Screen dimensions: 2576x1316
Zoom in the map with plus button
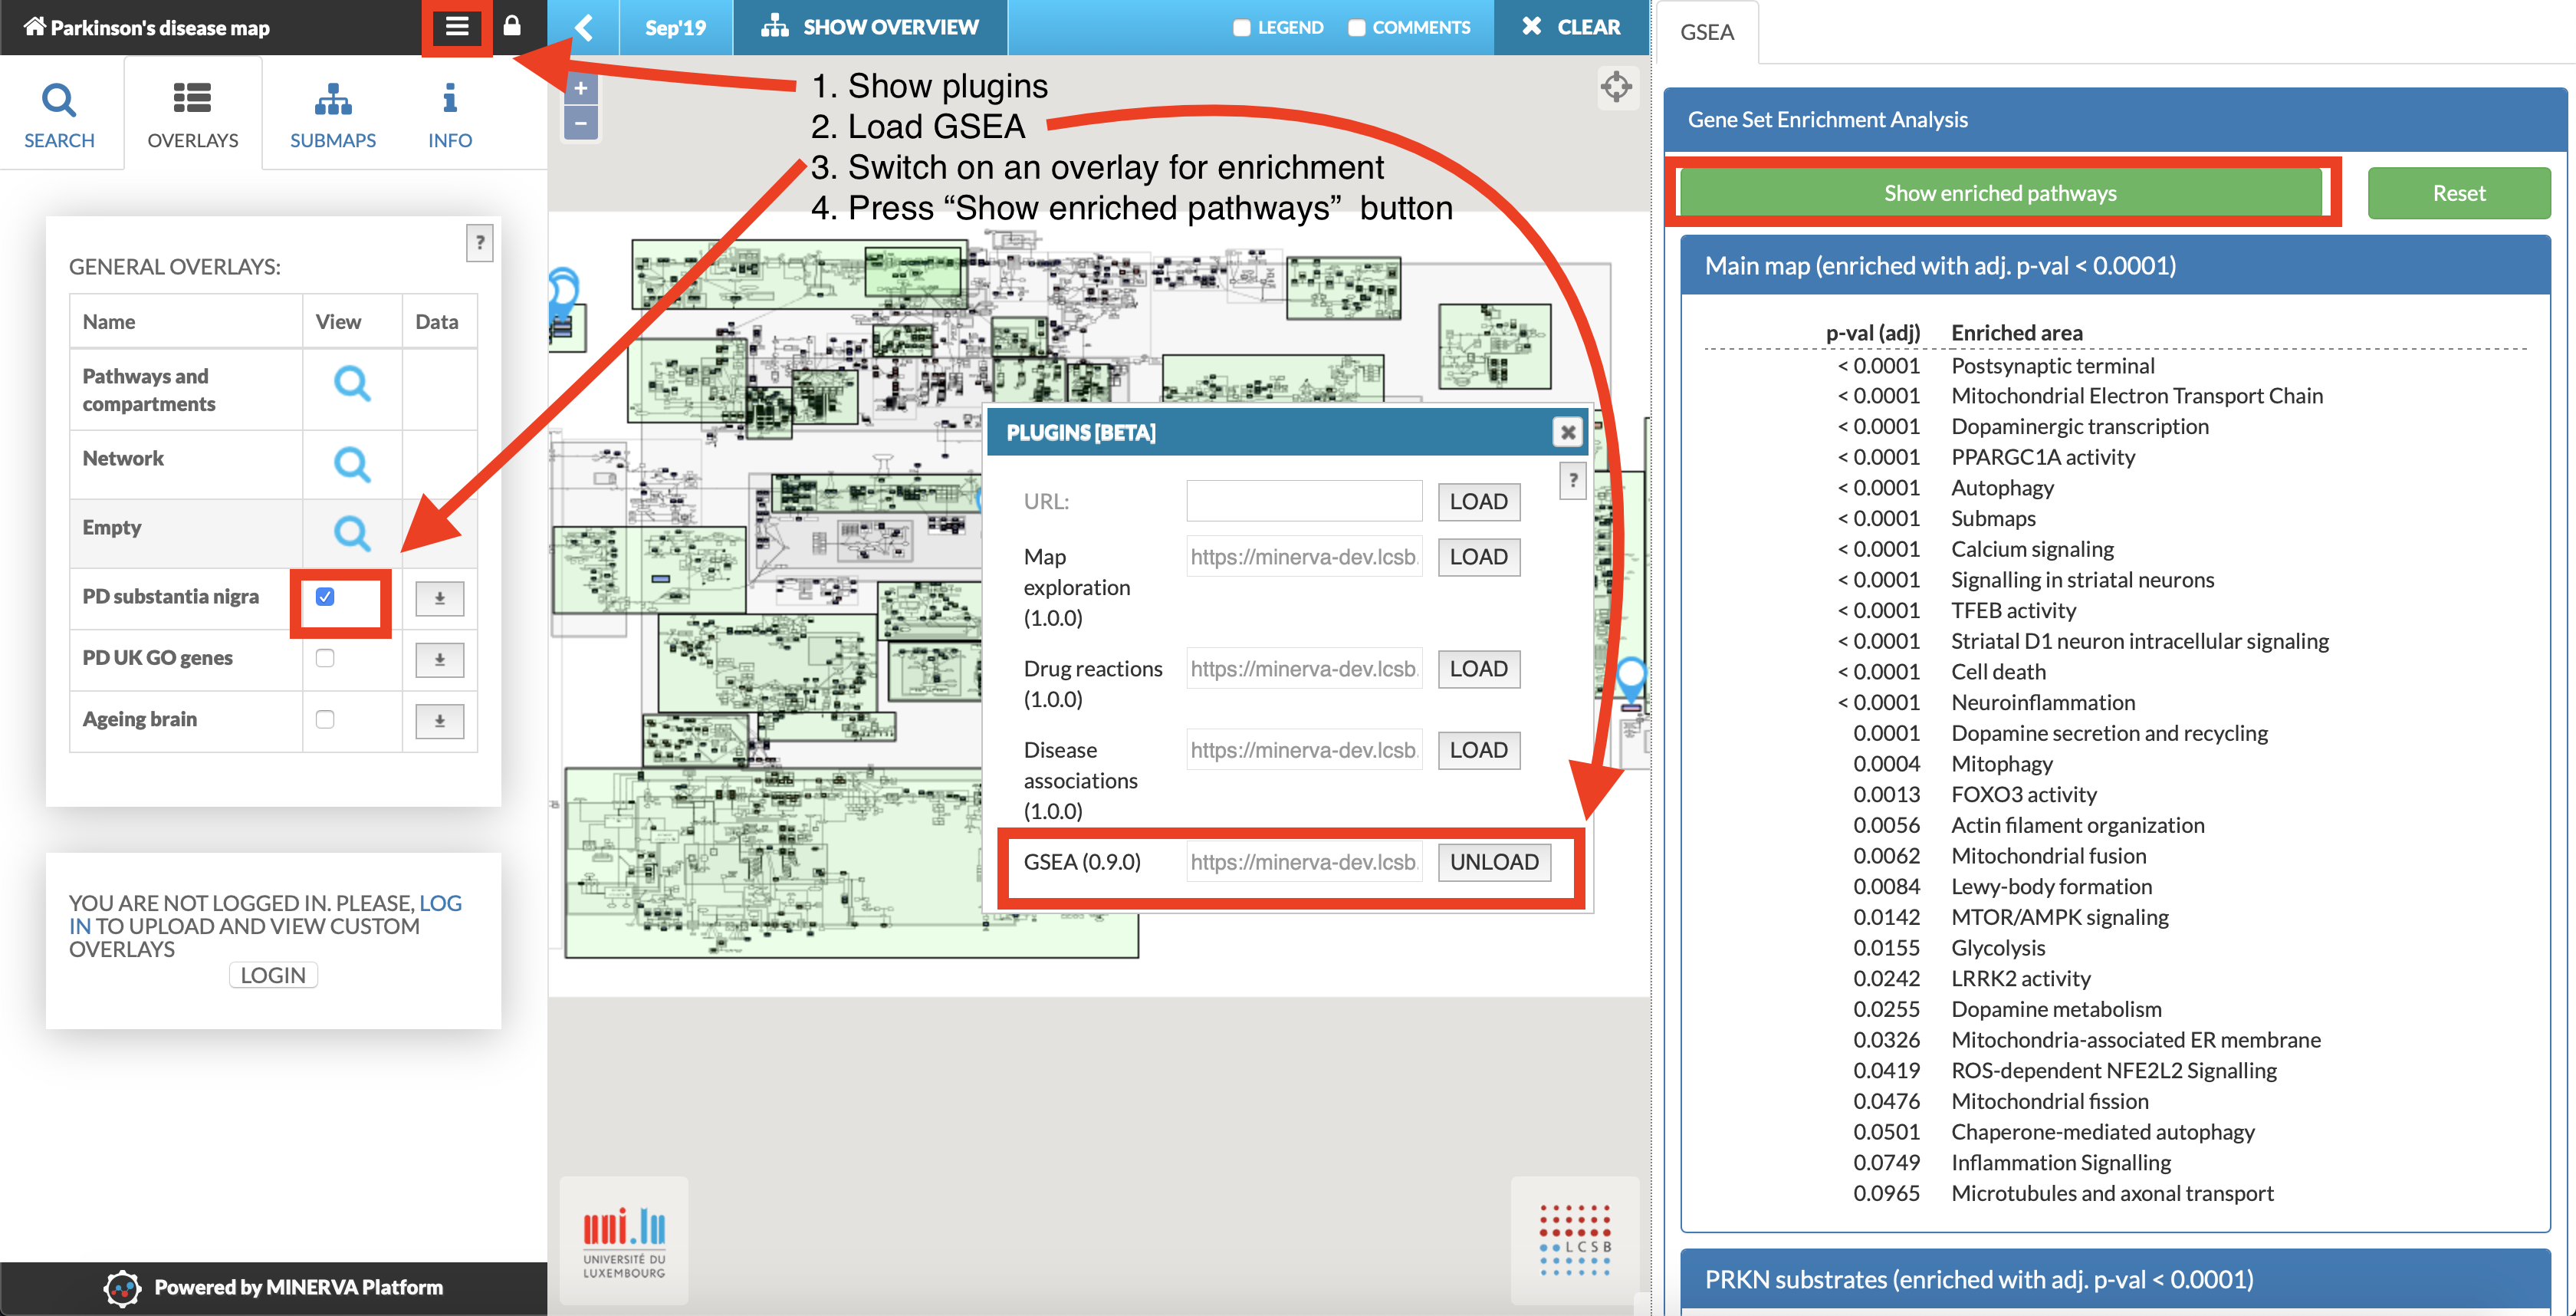pyautogui.click(x=580, y=89)
